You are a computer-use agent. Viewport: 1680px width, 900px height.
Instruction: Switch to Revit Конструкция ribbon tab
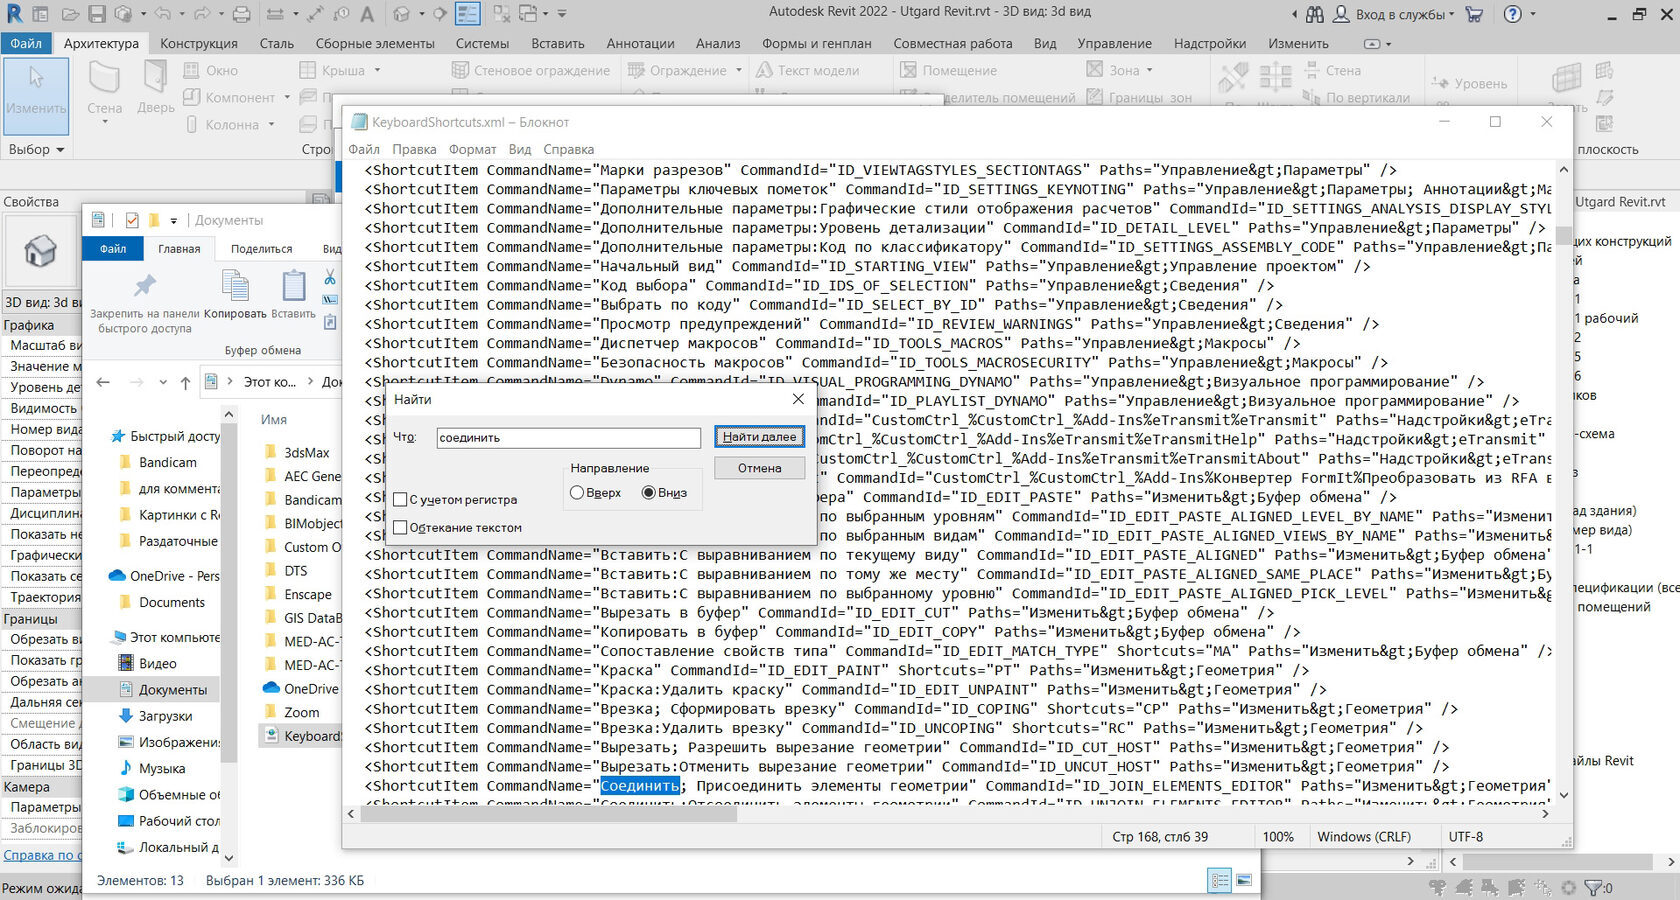click(x=199, y=43)
